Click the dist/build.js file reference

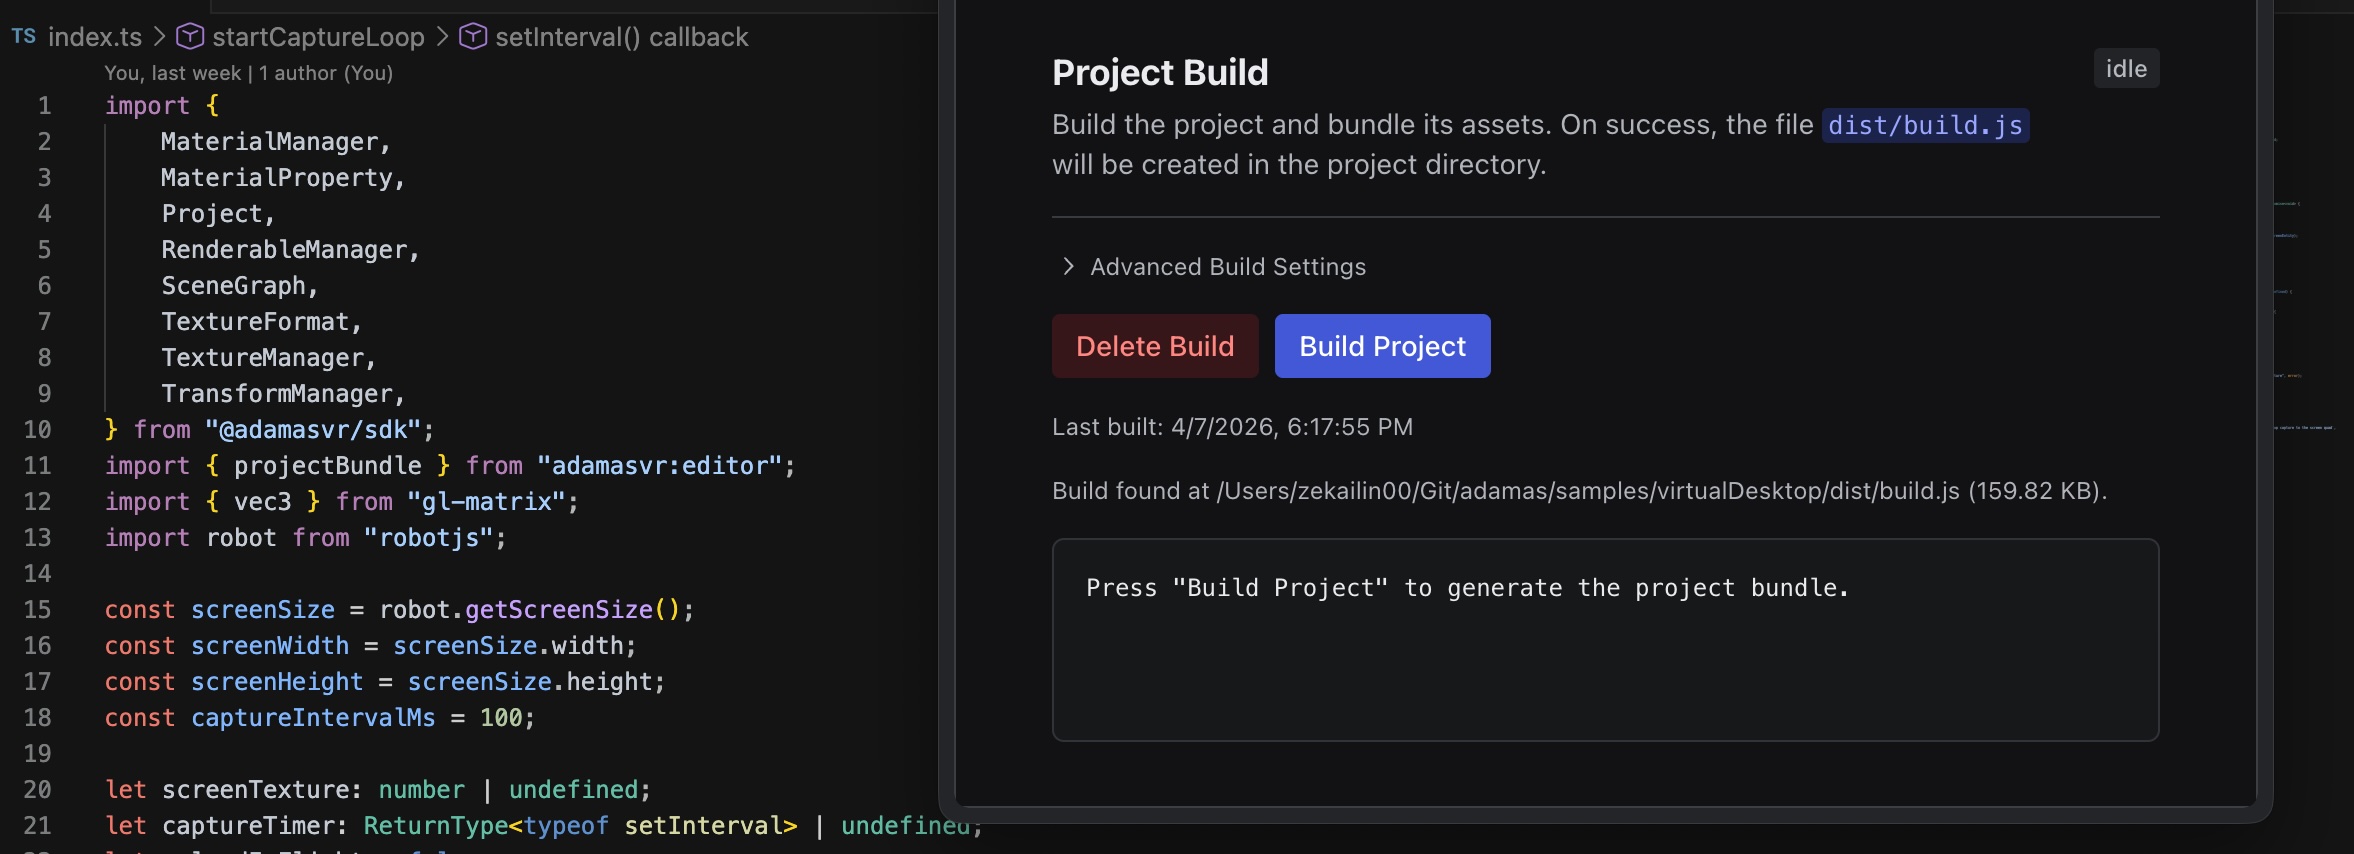coord(1924,125)
